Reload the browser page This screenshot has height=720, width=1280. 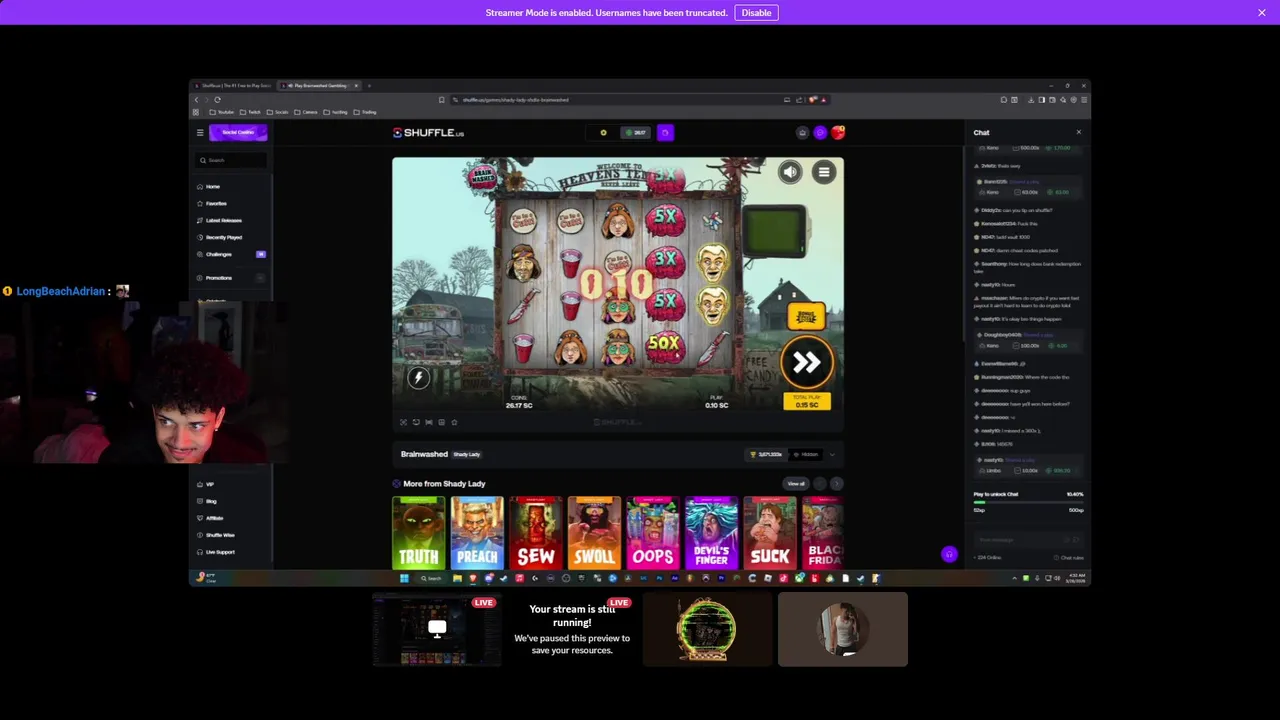pyautogui.click(x=217, y=100)
